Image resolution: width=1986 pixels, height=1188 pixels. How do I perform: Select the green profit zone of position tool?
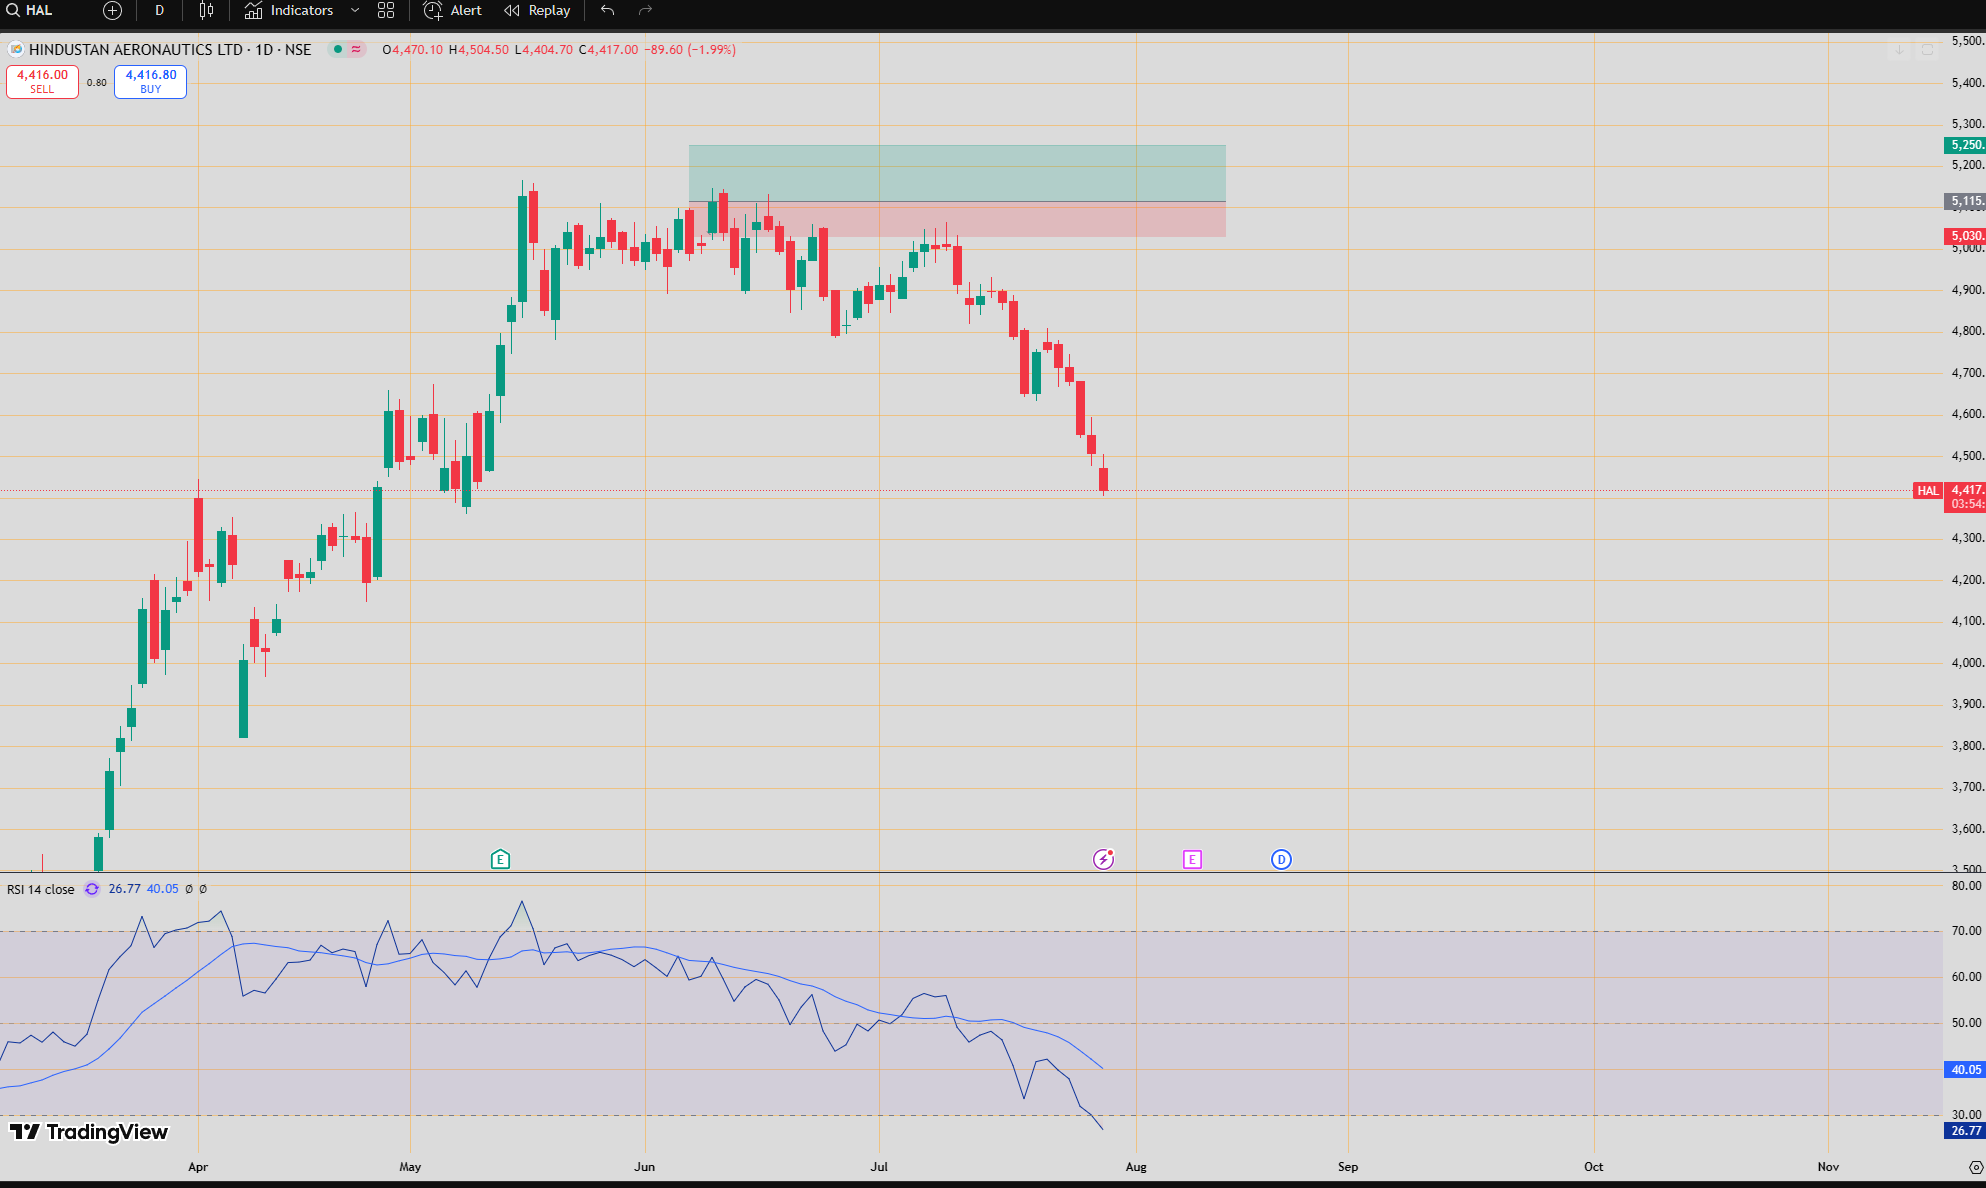pos(957,173)
